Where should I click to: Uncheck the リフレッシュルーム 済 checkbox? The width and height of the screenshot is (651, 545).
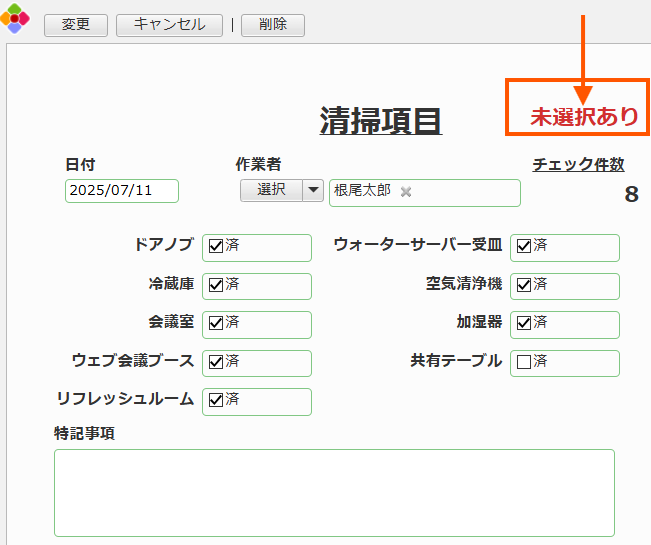216,400
